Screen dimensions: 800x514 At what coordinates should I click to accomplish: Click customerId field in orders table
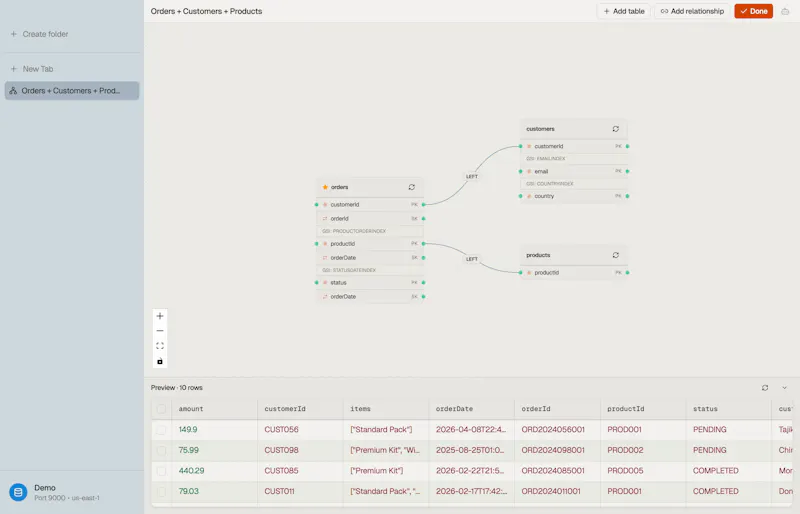pyautogui.click(x=370, y=205)
